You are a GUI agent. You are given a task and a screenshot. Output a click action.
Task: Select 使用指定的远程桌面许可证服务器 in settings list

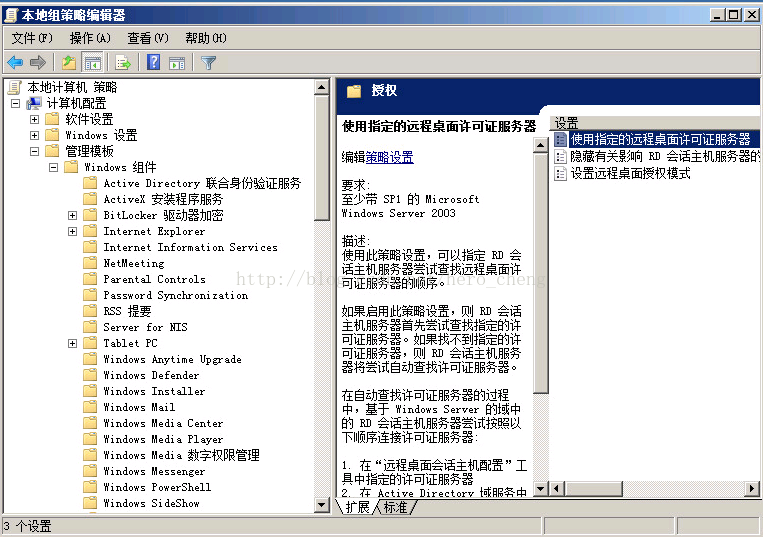point(661,140)
